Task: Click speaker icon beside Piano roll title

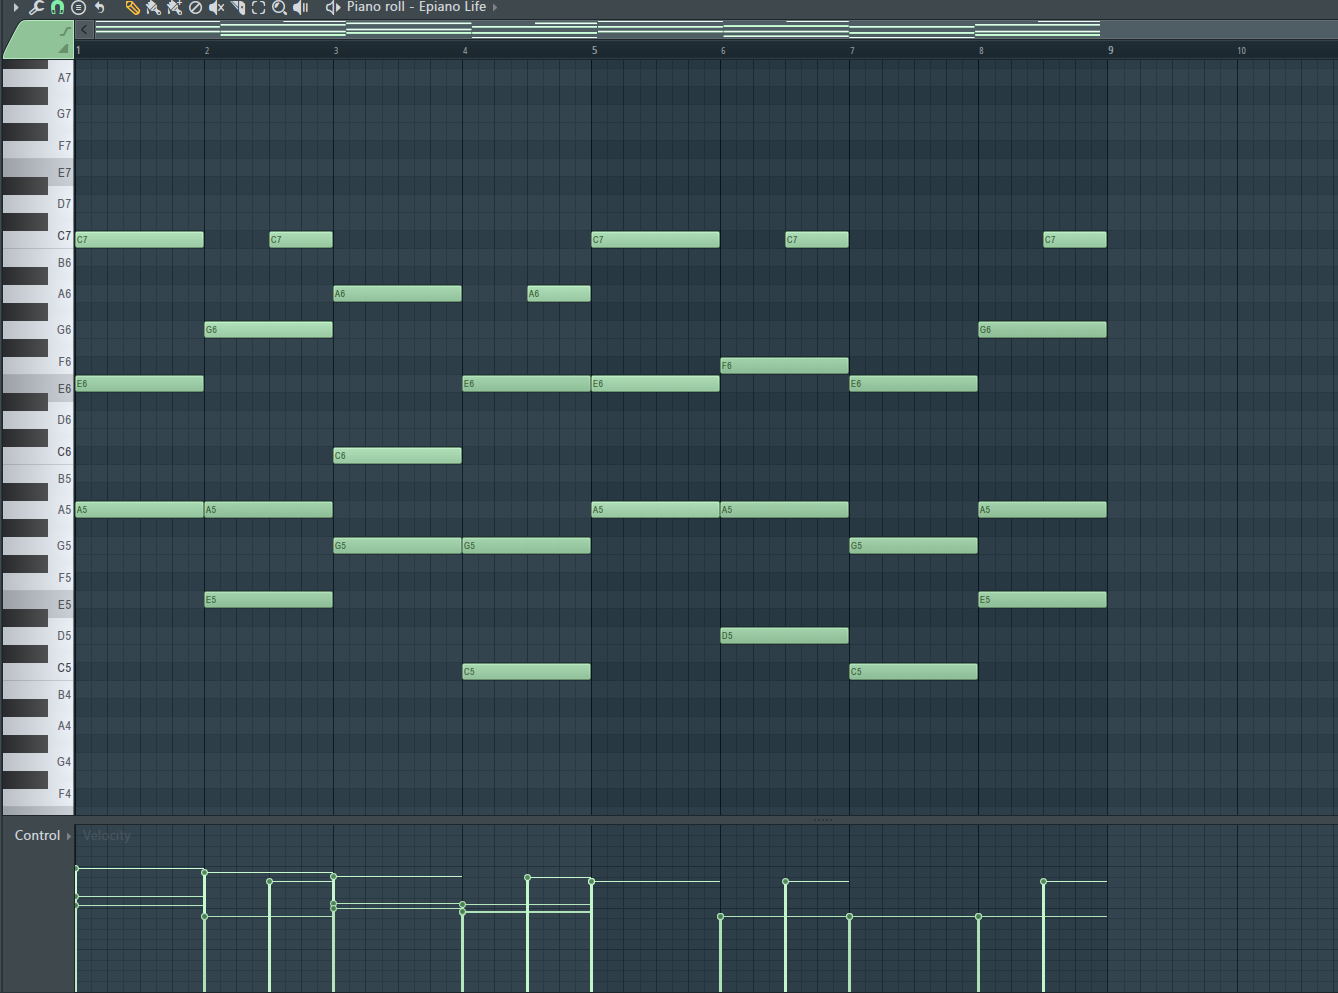Action: (x=333, y=7)
